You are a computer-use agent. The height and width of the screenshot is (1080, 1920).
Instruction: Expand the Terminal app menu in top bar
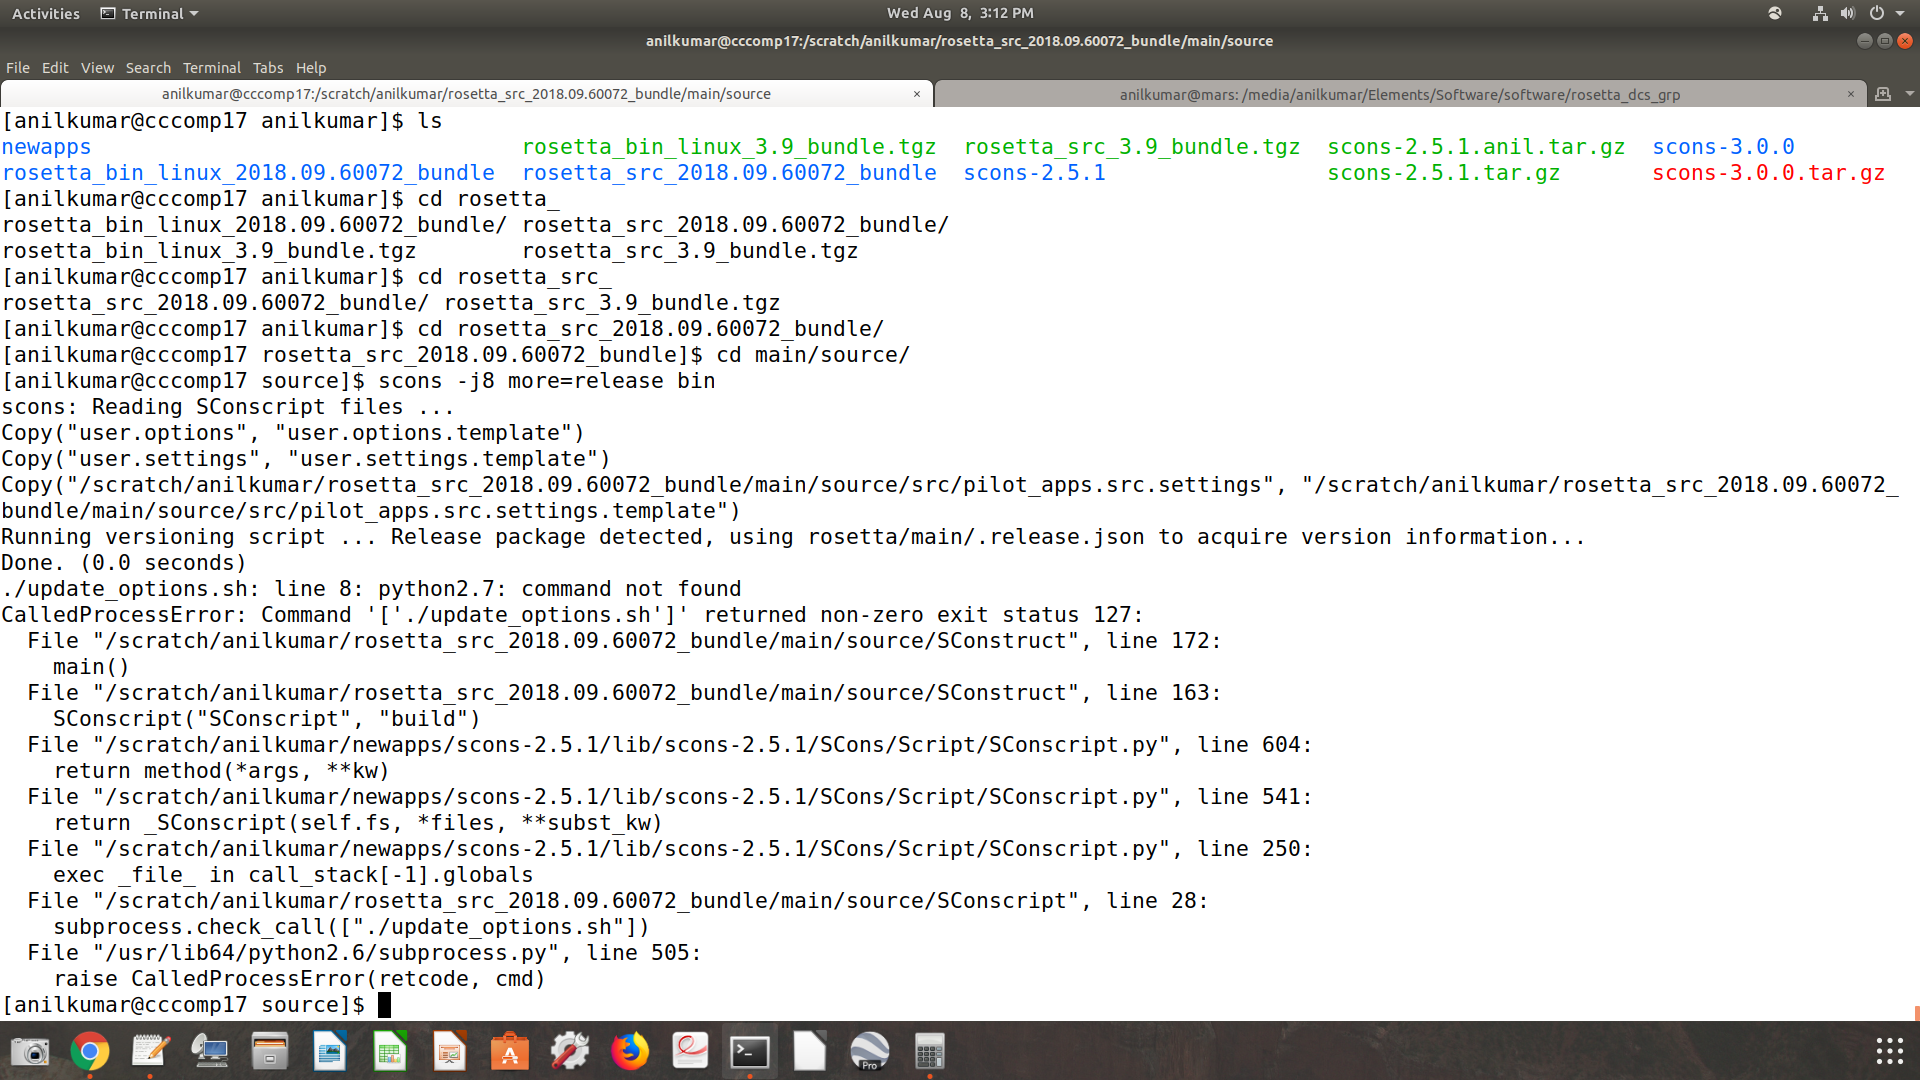click(x=150, y=14)
